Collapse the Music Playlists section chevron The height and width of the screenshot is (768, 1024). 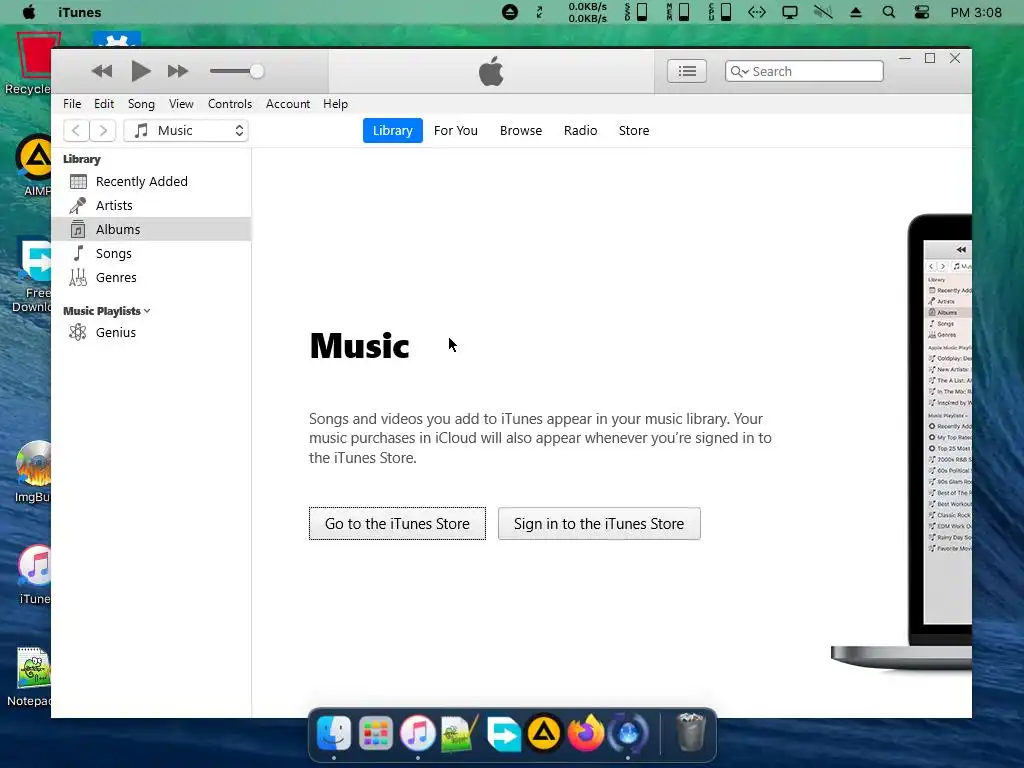click(x=147, y=311)
